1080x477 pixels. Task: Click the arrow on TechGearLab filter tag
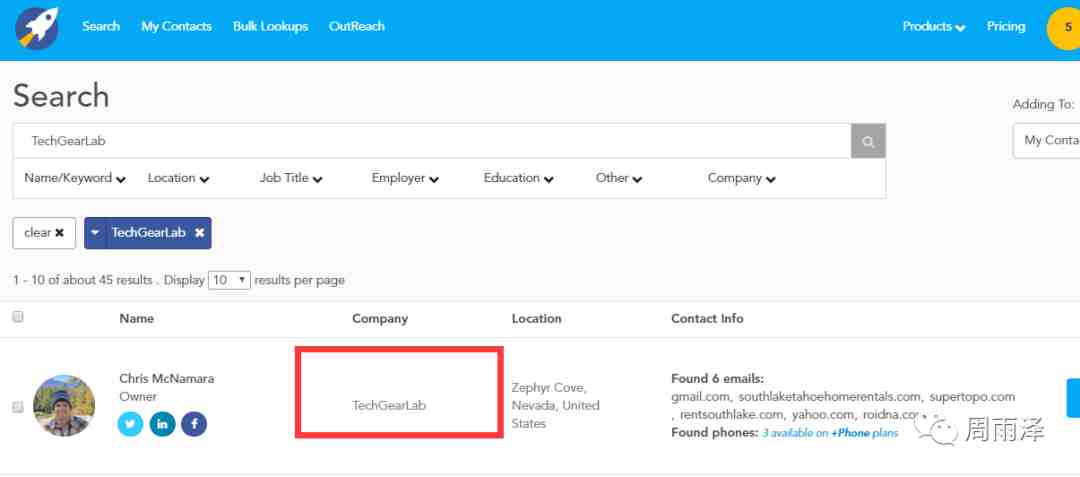(x=95, y=233)
